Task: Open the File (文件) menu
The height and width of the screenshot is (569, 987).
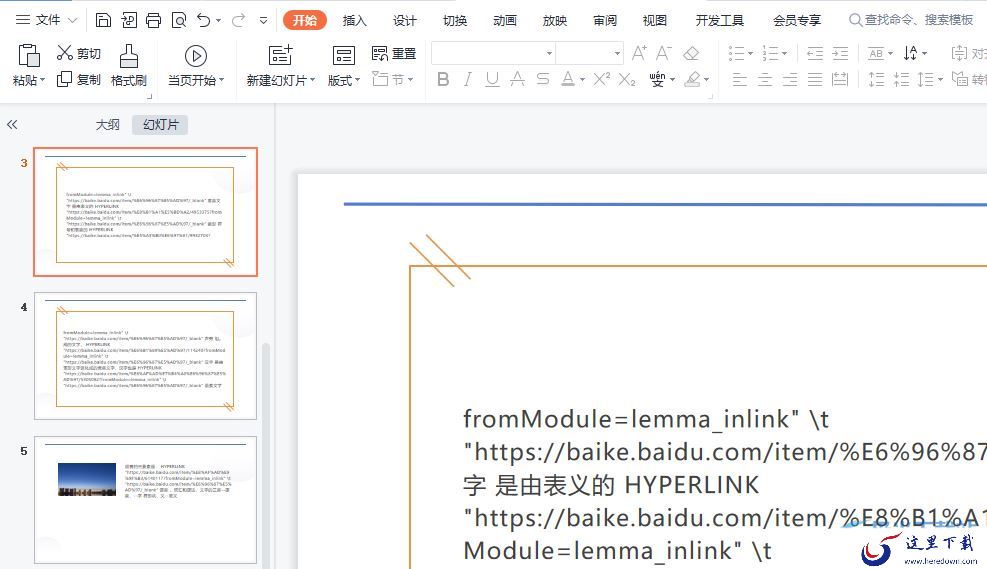Action: 48,20
